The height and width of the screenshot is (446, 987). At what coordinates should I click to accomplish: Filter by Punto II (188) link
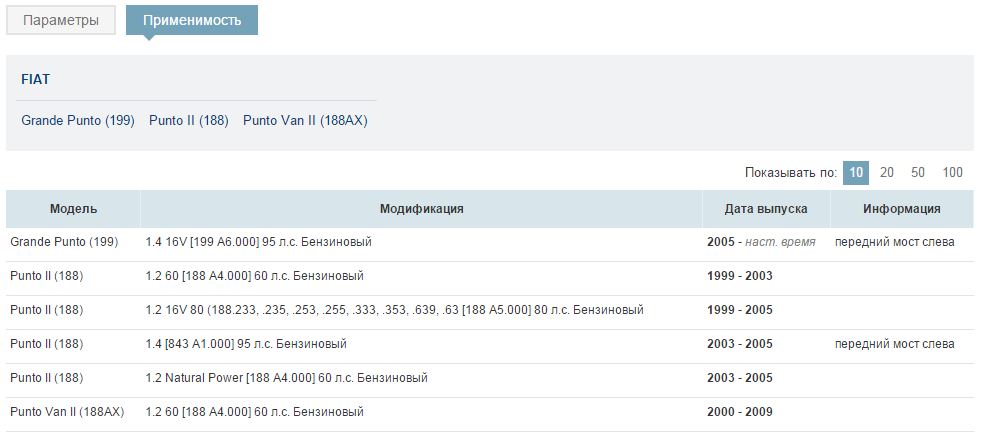click(x=189, y=120)
